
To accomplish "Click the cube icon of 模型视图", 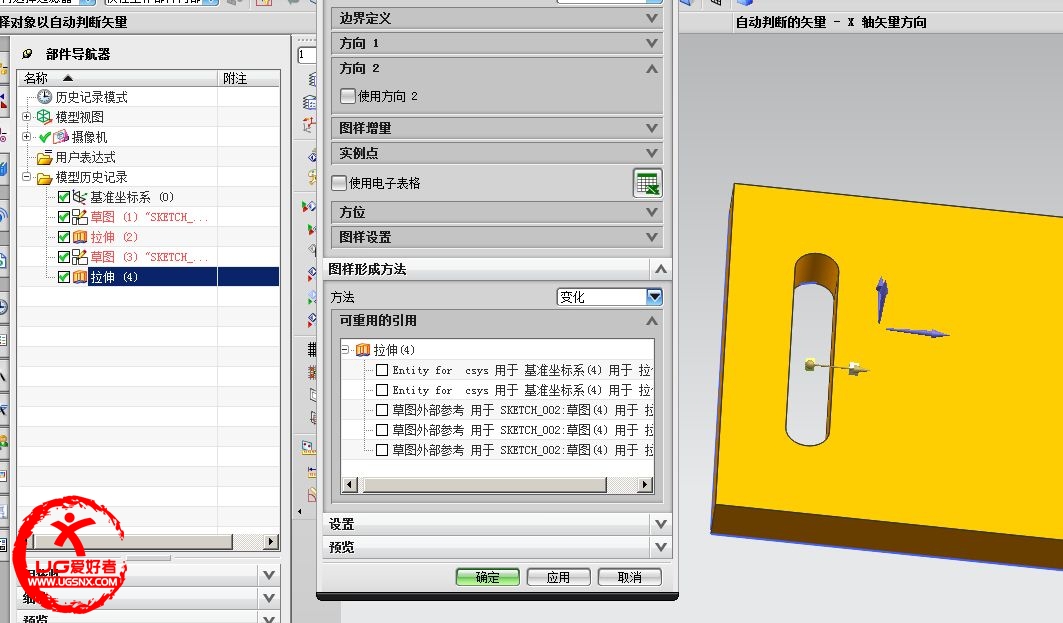I will pyautogui.click(x=44, y=117).
